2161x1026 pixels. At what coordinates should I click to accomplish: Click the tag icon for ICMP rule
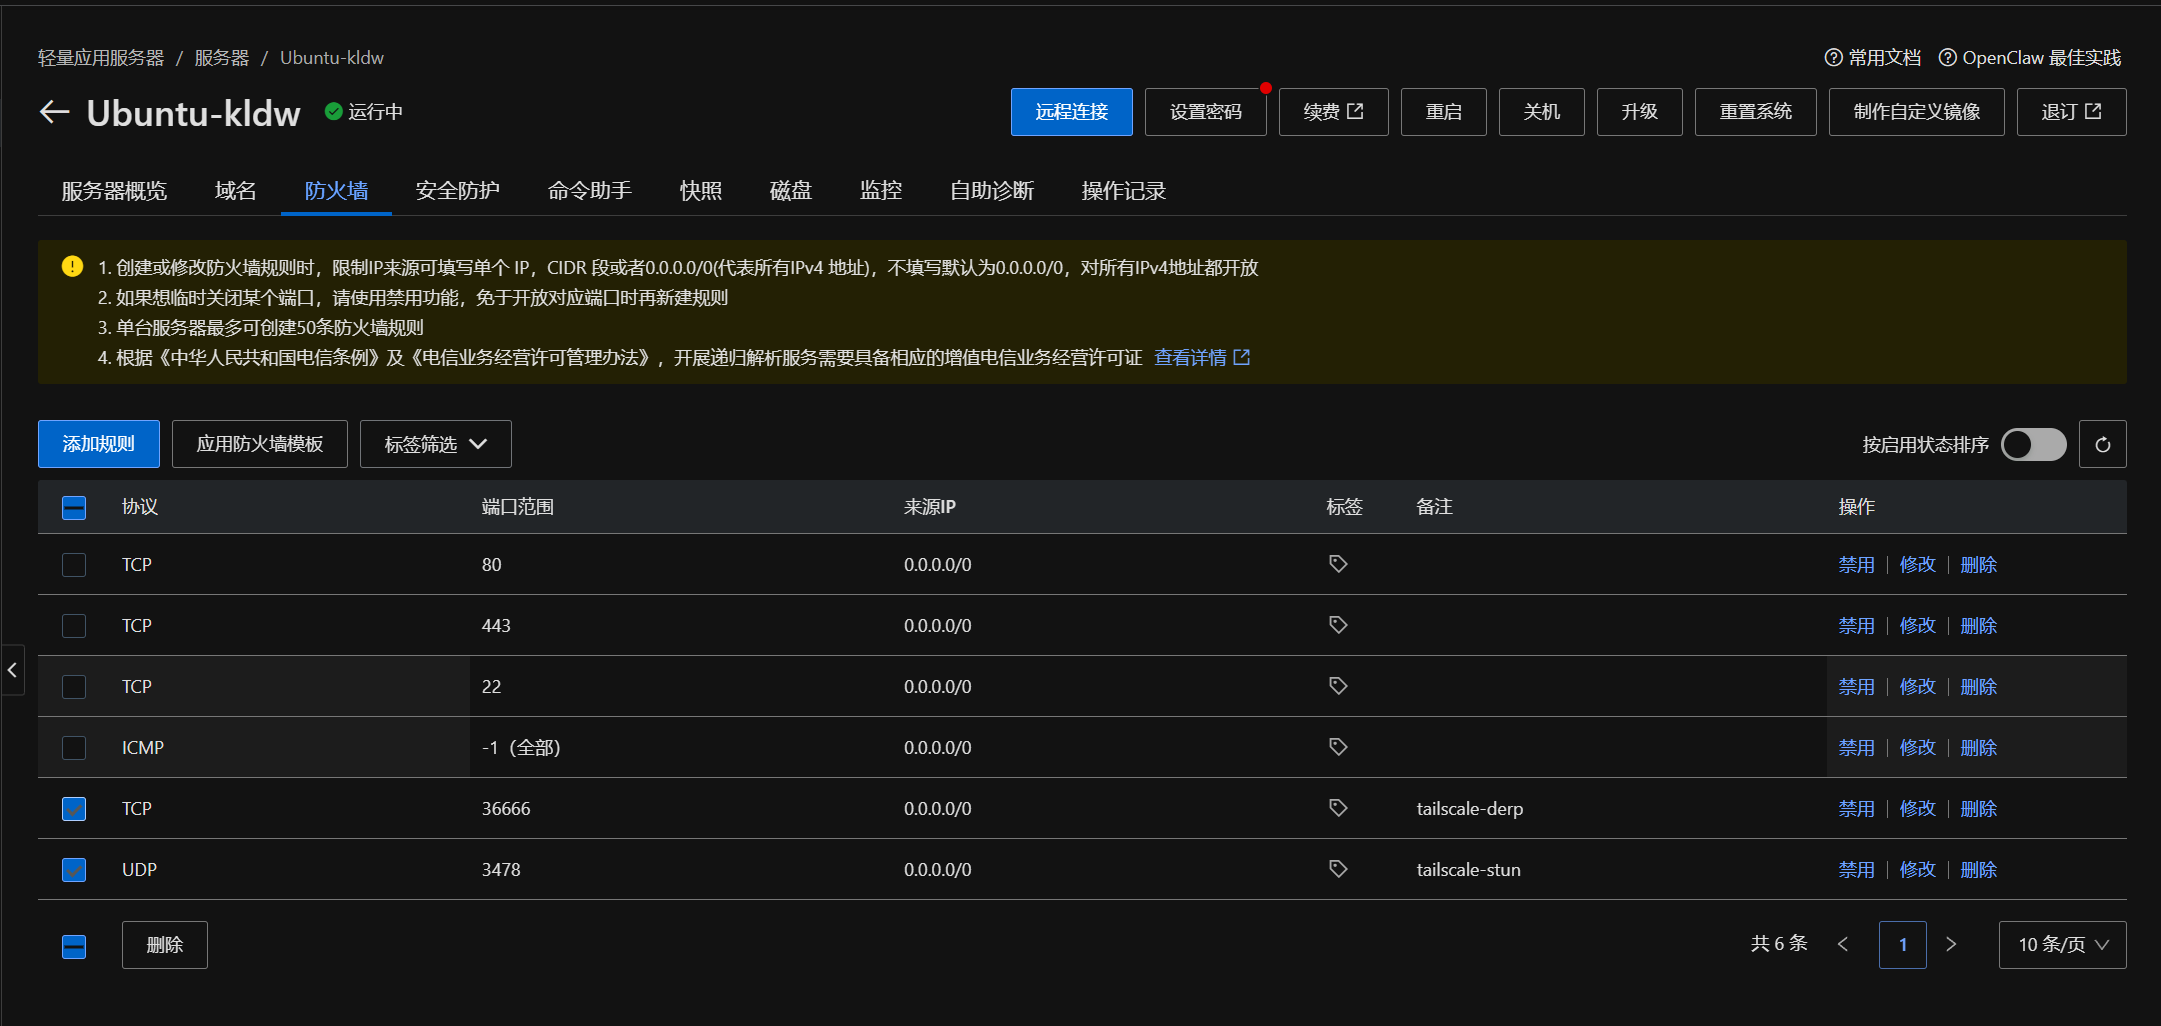1338,747
